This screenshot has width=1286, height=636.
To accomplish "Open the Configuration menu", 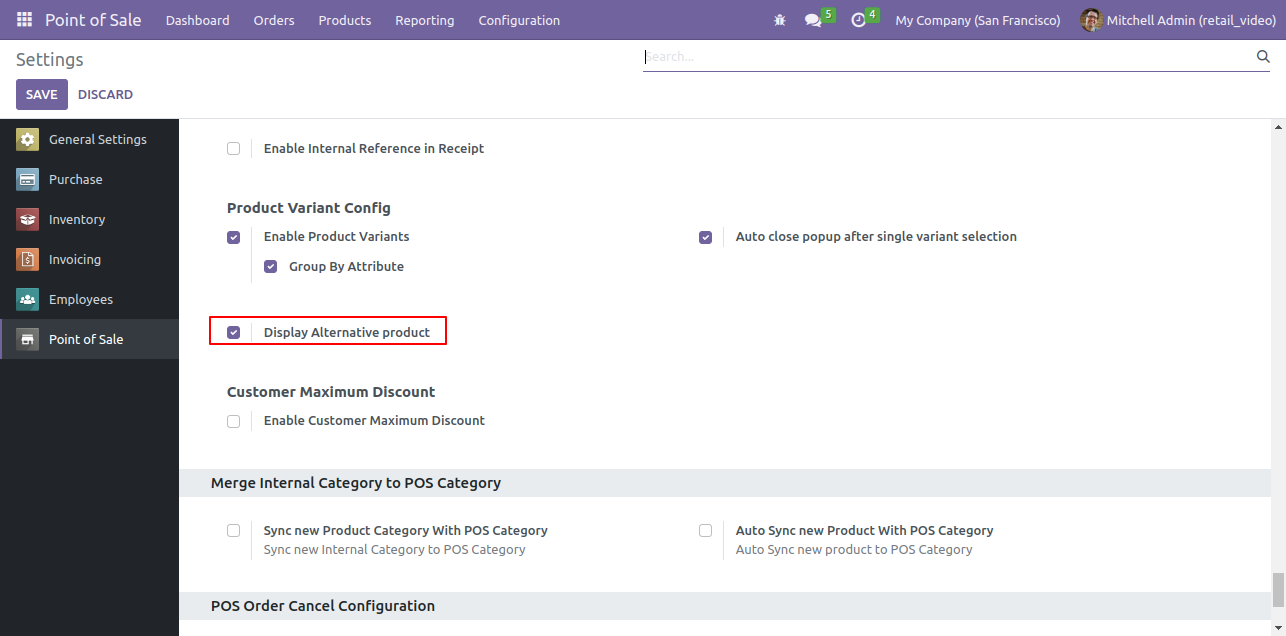I will point(519,20).
